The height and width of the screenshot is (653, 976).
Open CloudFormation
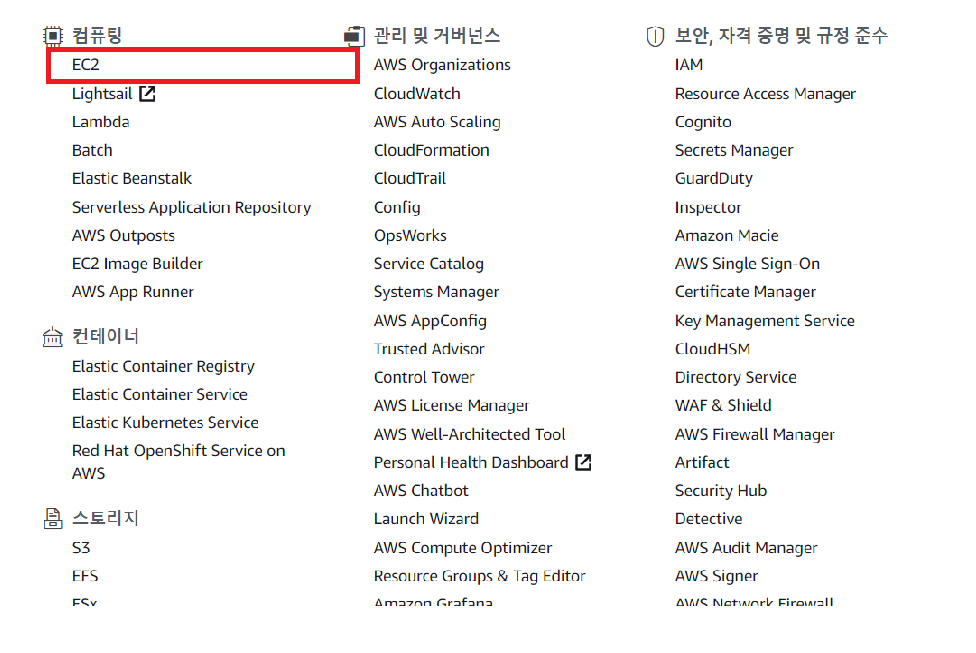point(431,151)
